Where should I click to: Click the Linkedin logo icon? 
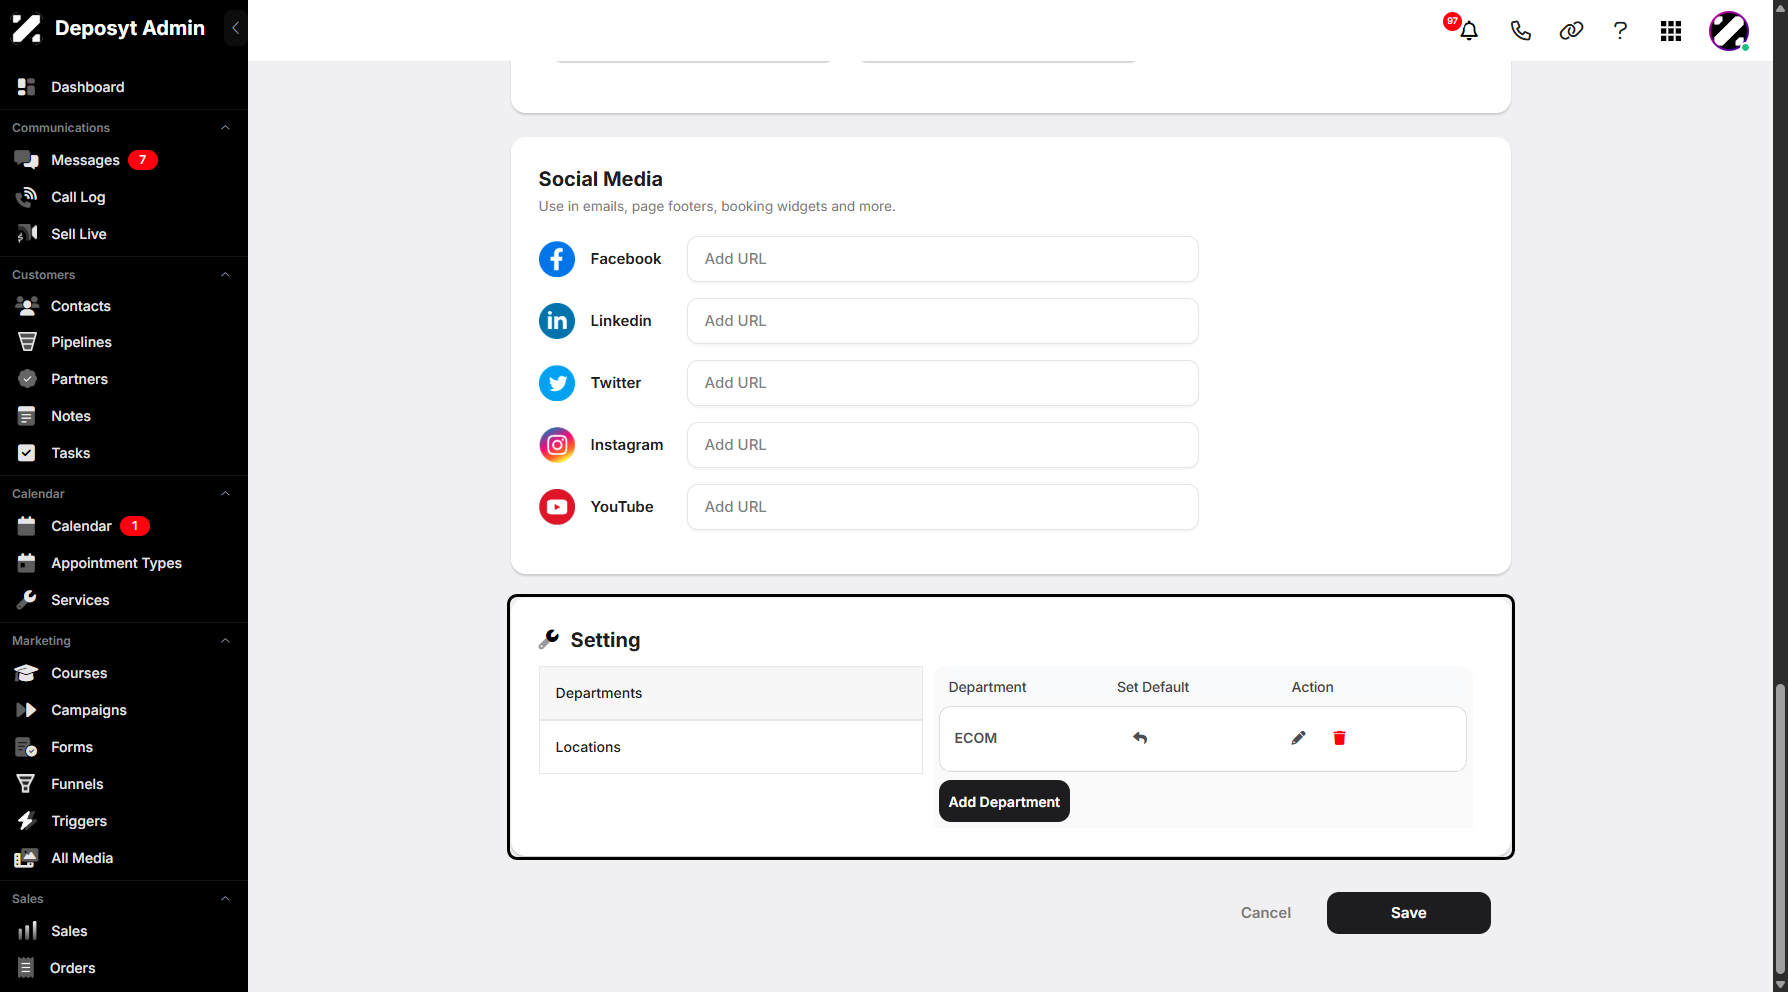[557, 321]
